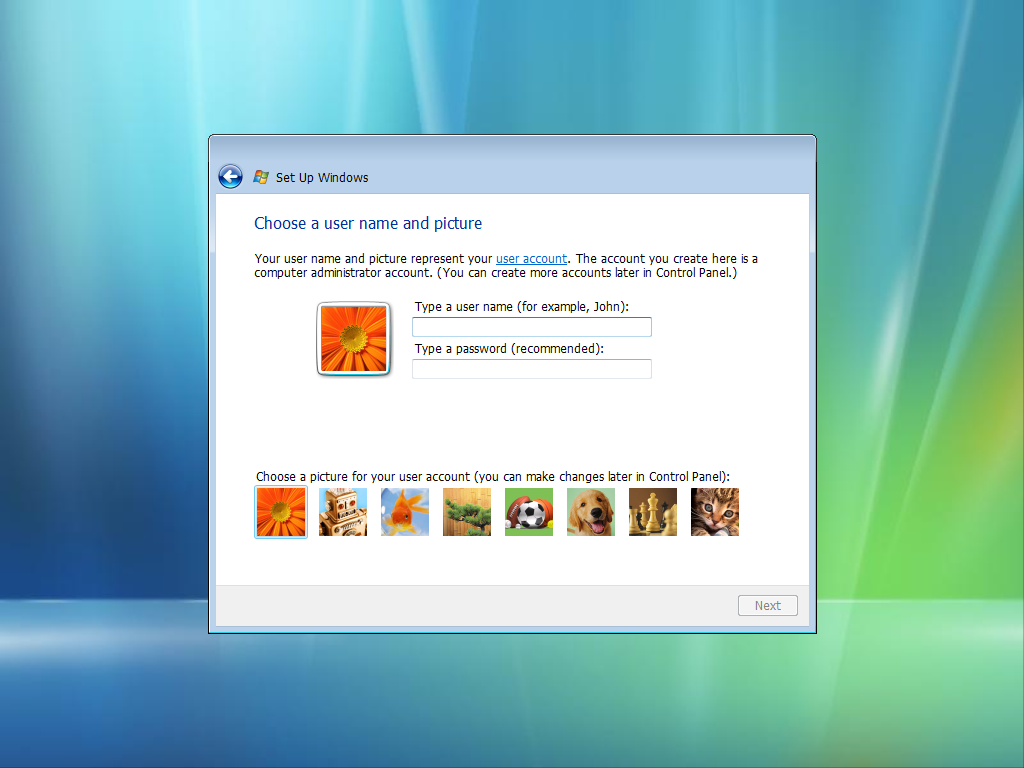The height and width of the screenshot is (768, 1024).
Task: Click the 'Type a user name (for example, John):' label
Action: 522,307
